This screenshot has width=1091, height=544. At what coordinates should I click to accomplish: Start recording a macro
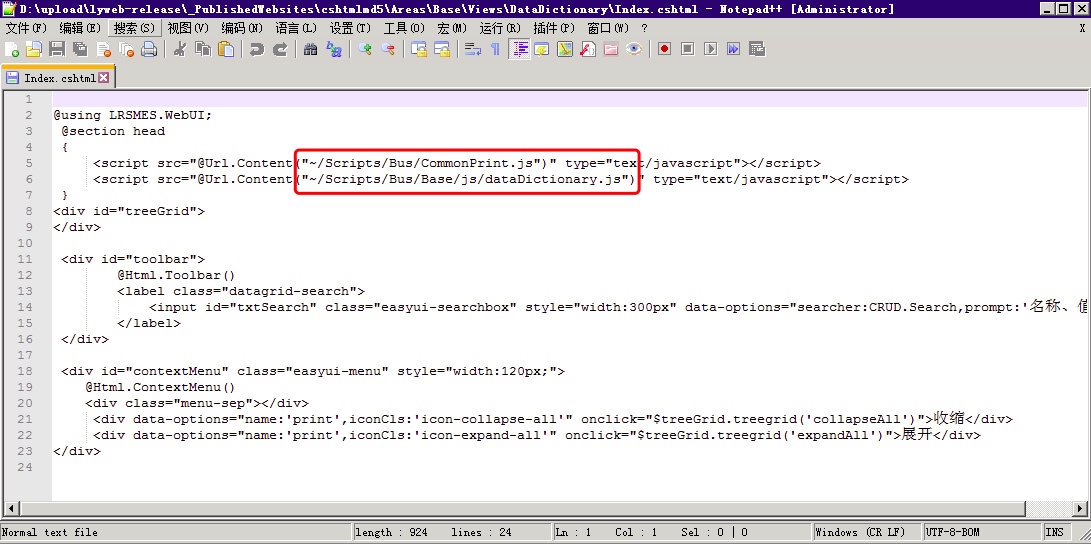664,49
